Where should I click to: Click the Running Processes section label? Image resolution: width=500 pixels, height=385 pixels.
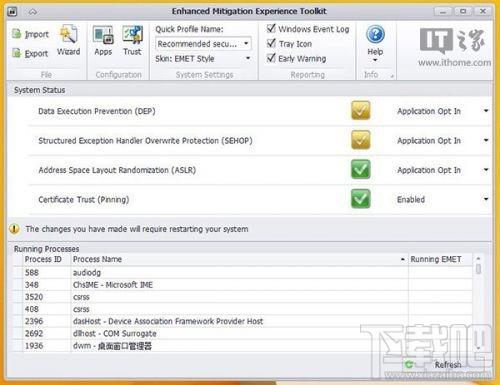46,249
